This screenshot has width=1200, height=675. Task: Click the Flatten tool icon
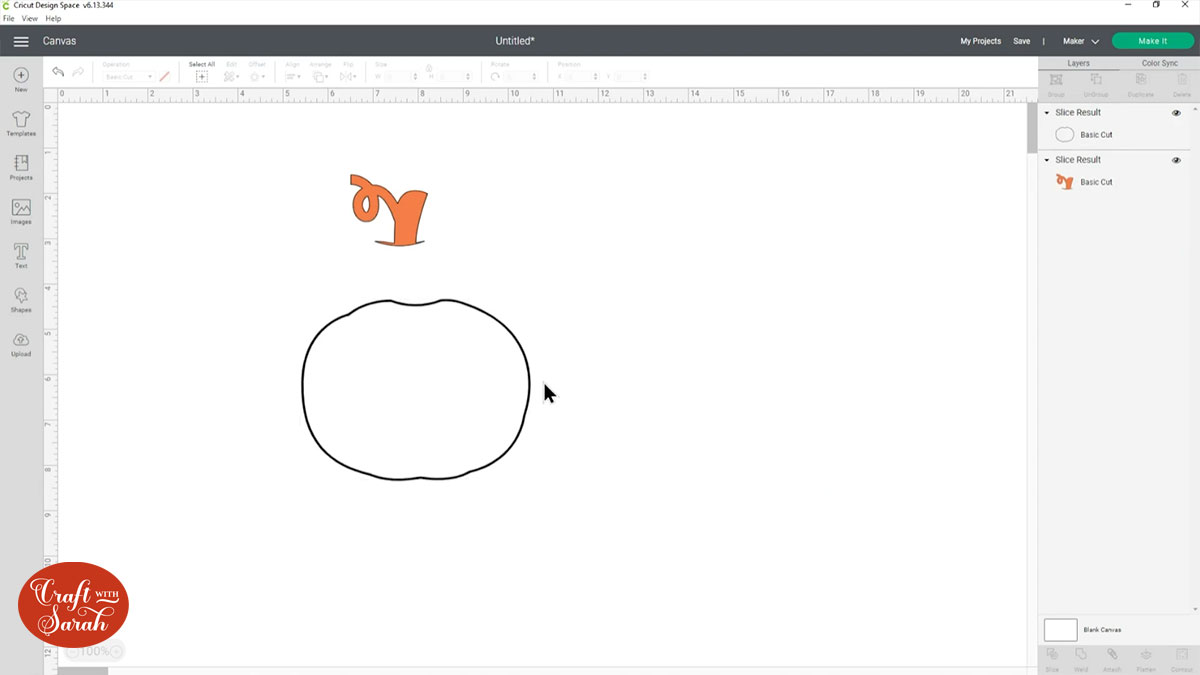click(1146, 654)
